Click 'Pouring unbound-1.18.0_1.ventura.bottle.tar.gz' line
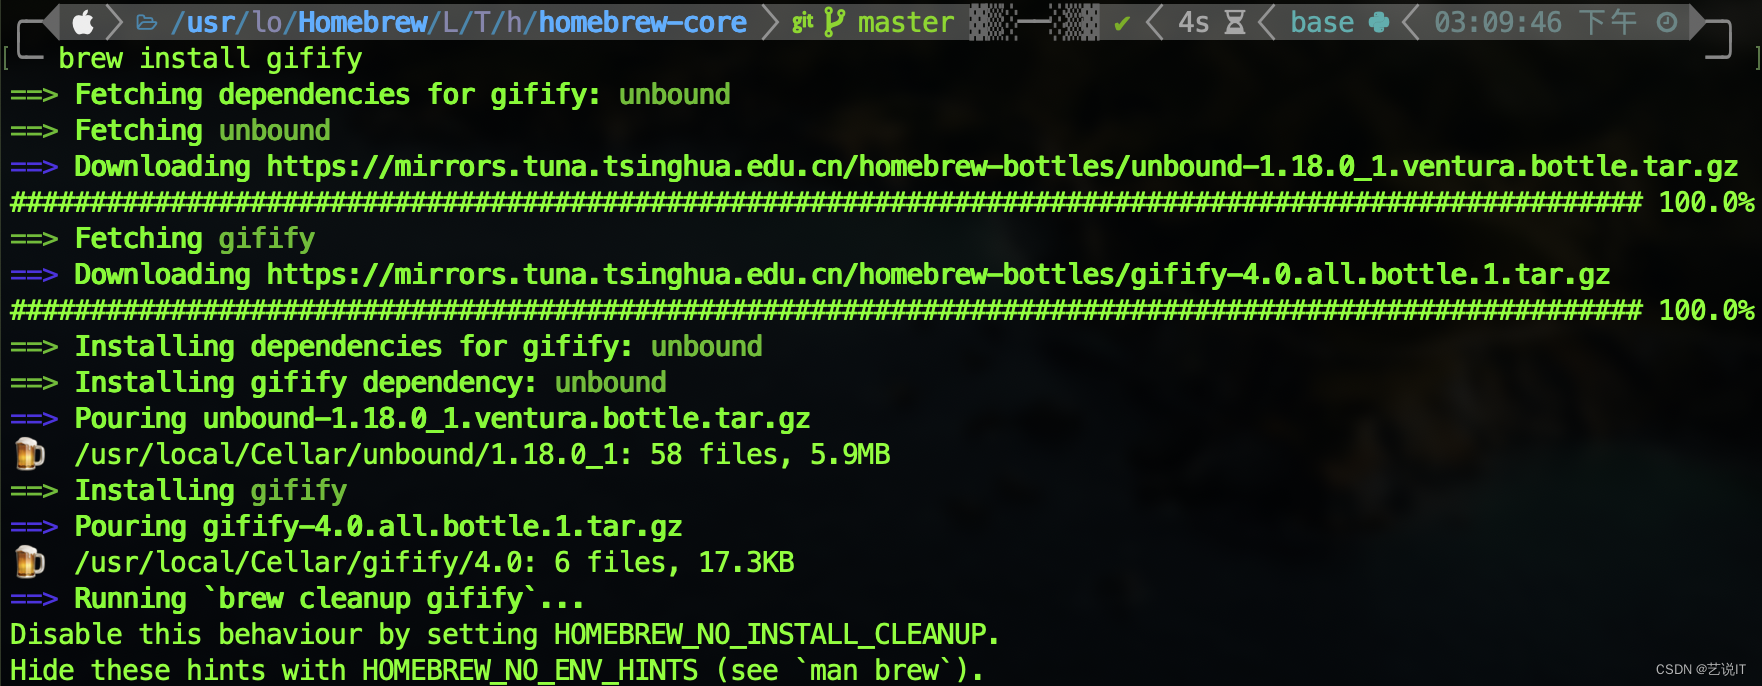1762x686 pixels. (410, 418)
